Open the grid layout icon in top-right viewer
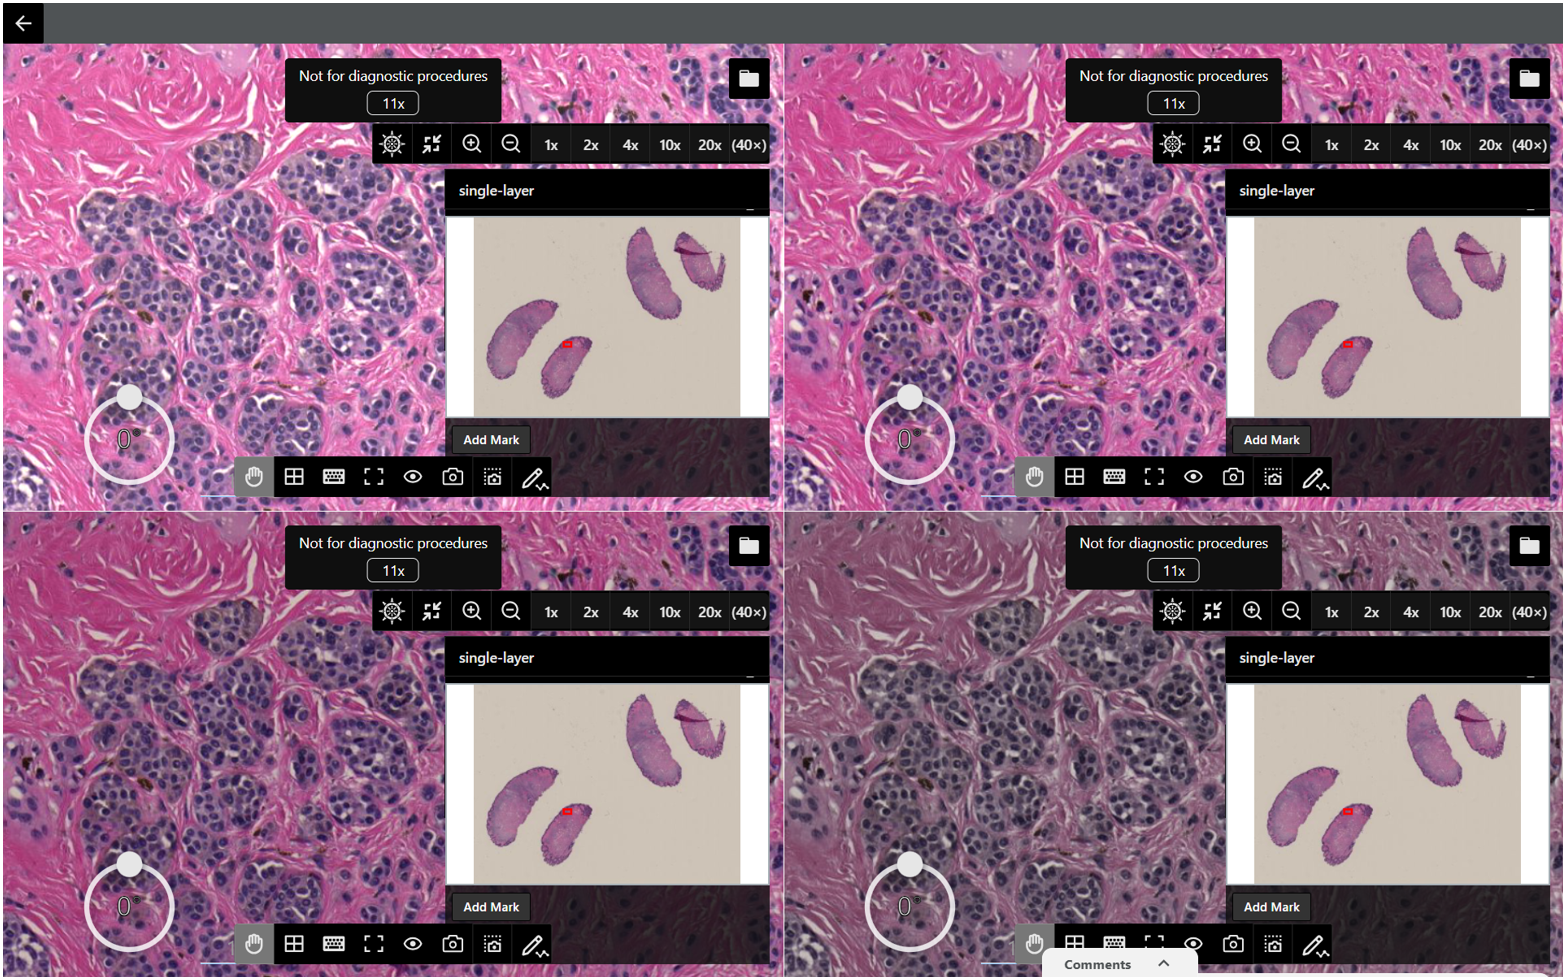Viewport: 1567px width, 977px height. pyautogui.click(x=1075, y=477)
